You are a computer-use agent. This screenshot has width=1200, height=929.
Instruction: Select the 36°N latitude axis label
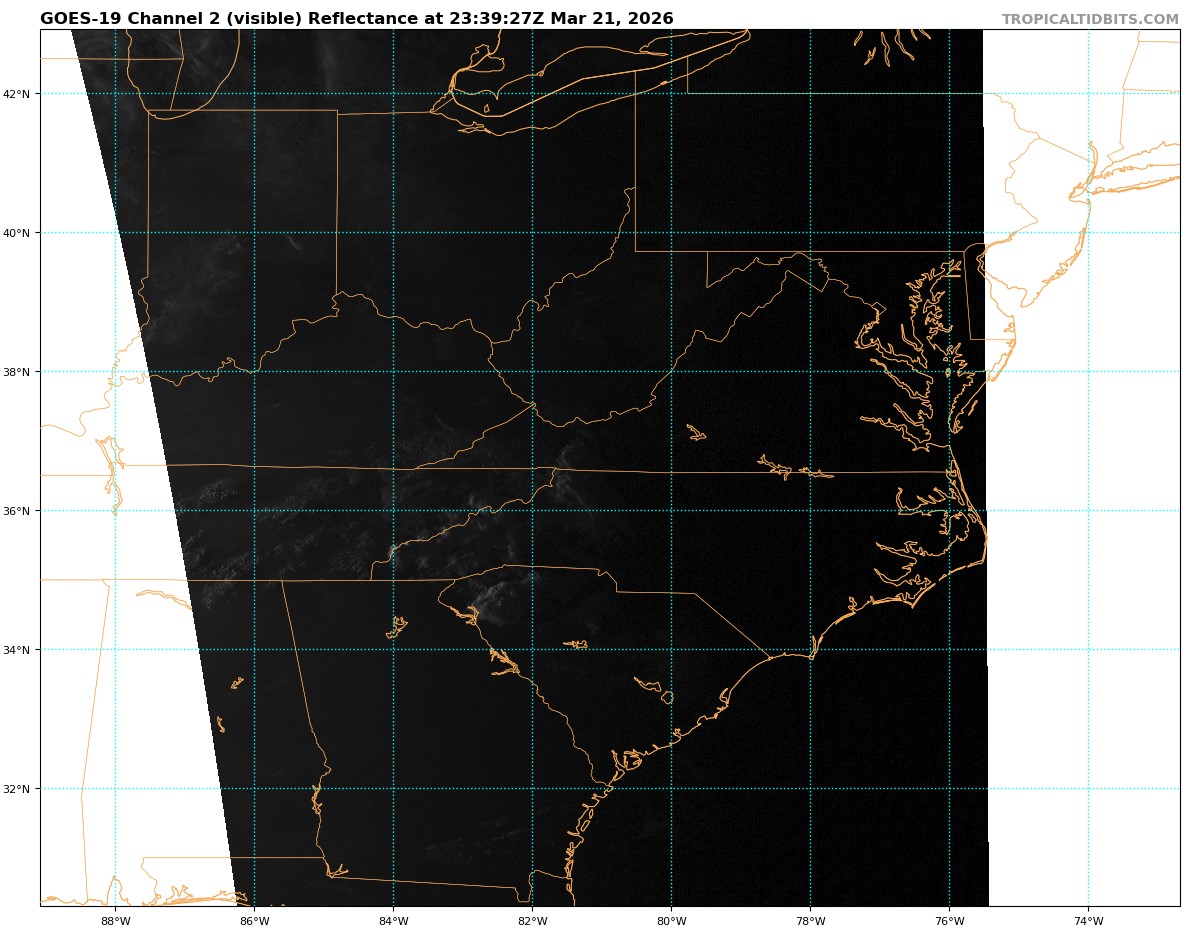pyautogui.click(x=19, y=511)
